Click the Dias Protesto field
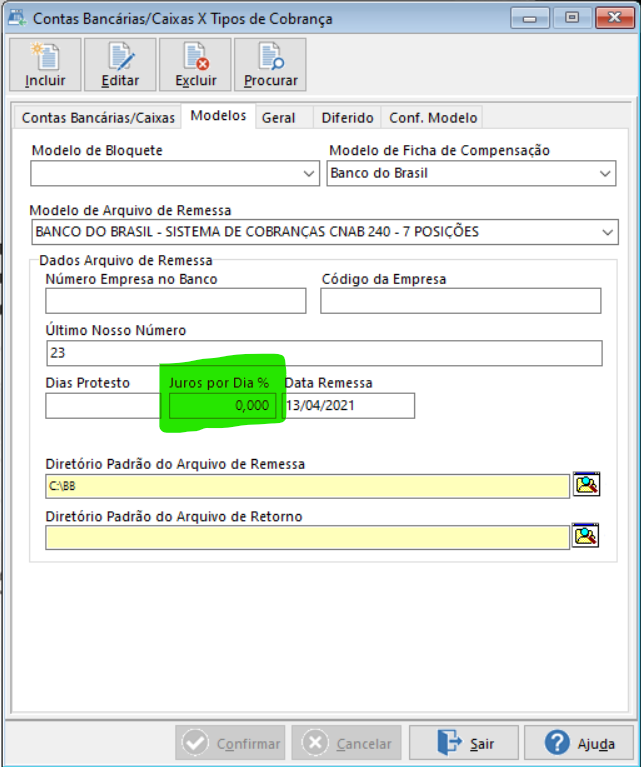The width and height of the screenshot is (641, 767). tap(103, 406)
